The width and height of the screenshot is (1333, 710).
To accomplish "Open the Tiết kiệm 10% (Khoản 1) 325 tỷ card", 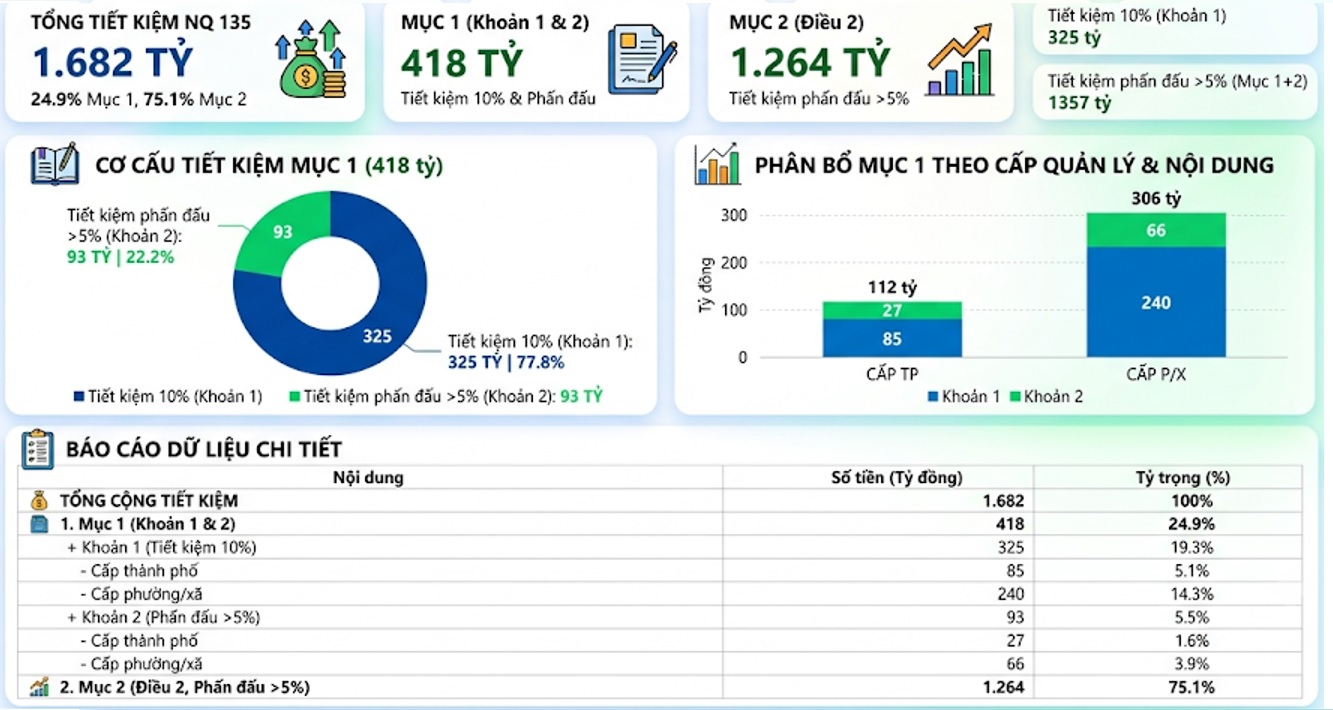I will [x=1175, y=28].
